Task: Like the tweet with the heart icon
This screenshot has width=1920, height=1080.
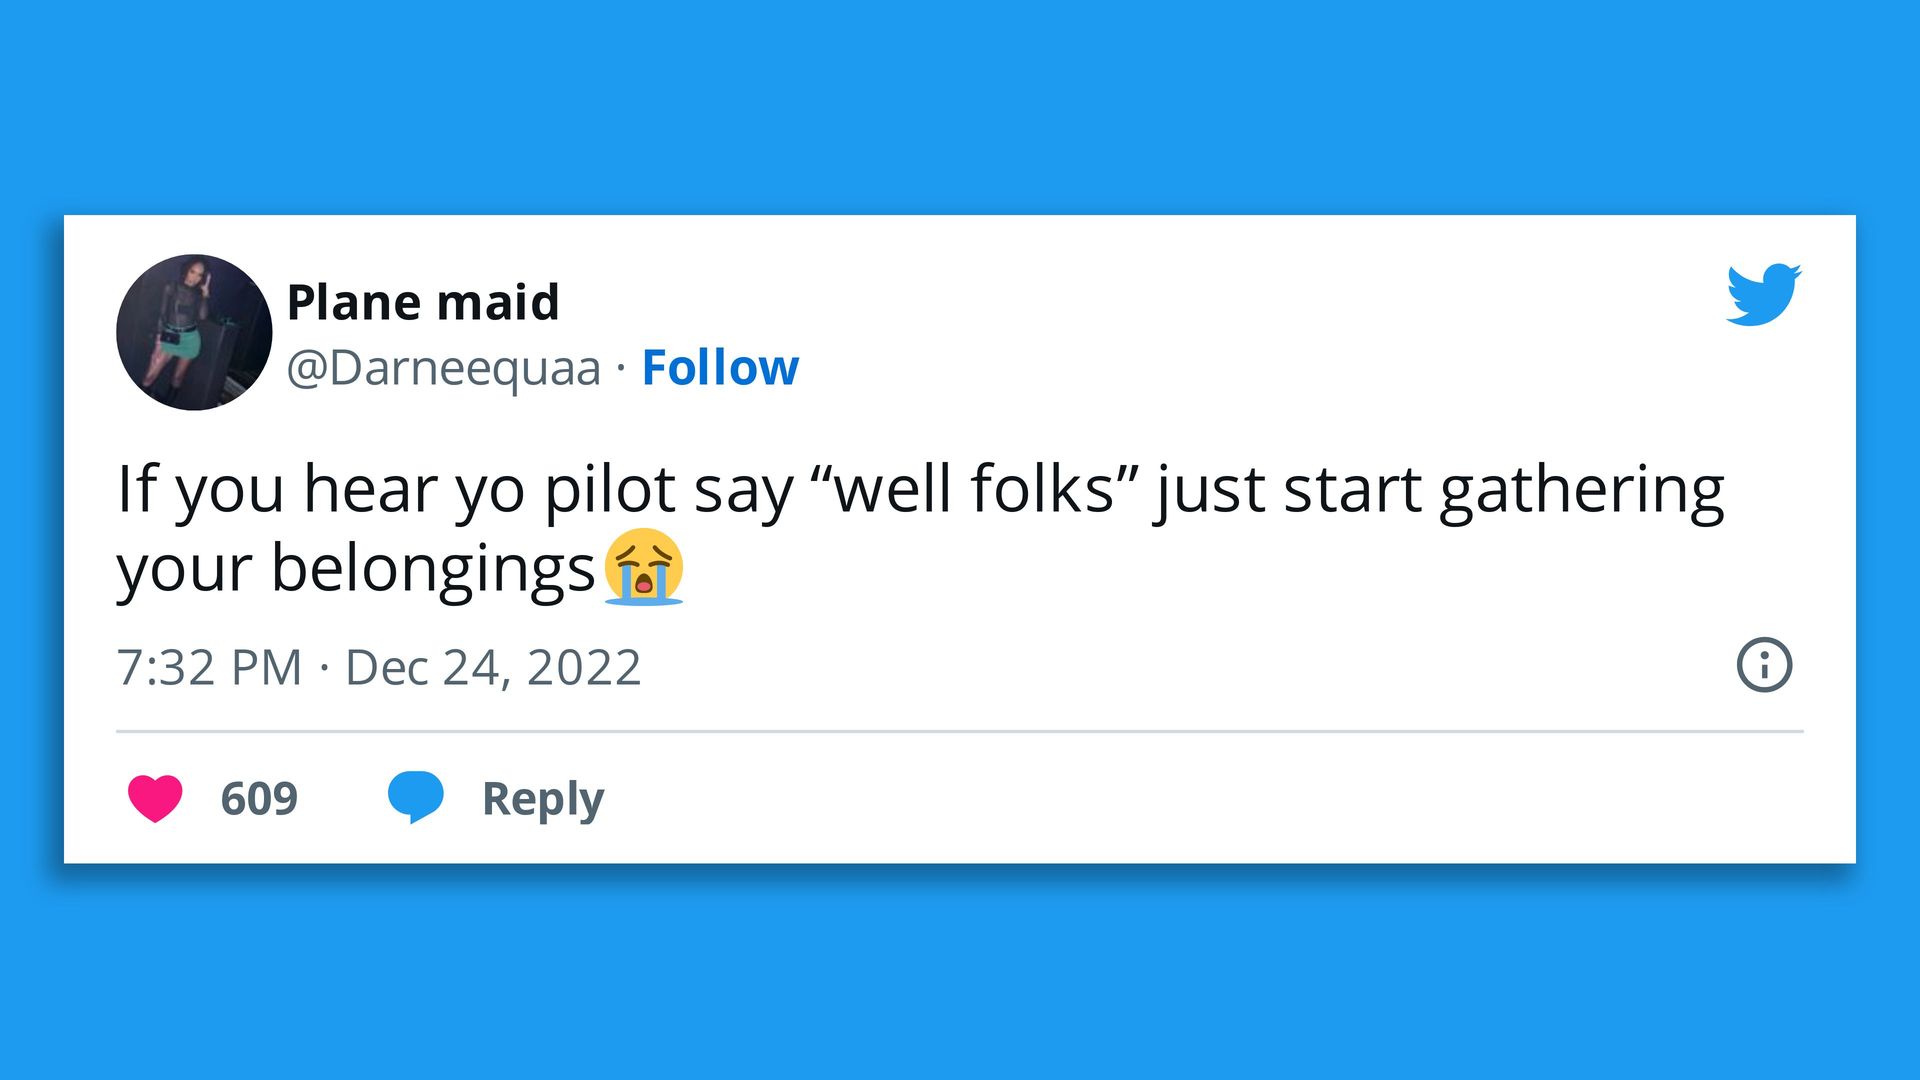Action: [x=155, y=798]
